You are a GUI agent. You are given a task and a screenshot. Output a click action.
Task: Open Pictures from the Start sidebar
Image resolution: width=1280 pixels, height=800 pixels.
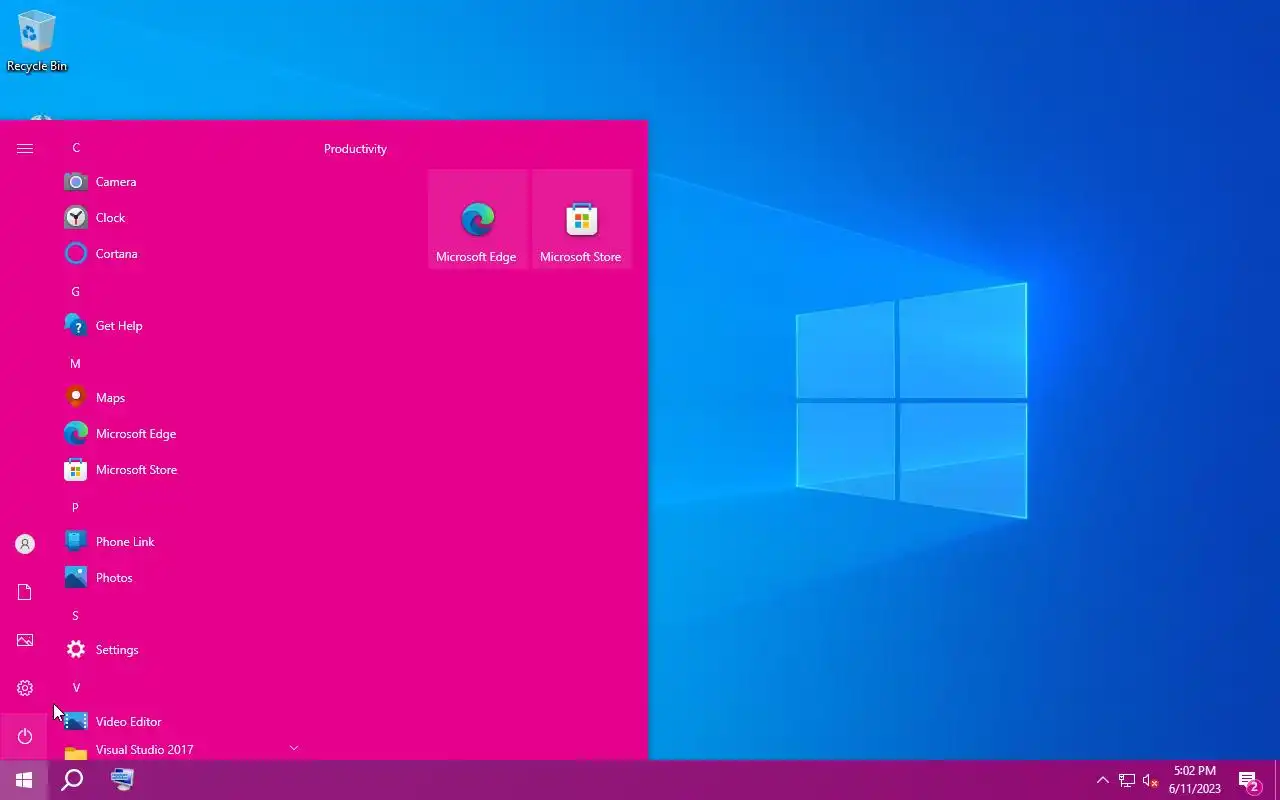pyautogui.click(x=25, y=640)
